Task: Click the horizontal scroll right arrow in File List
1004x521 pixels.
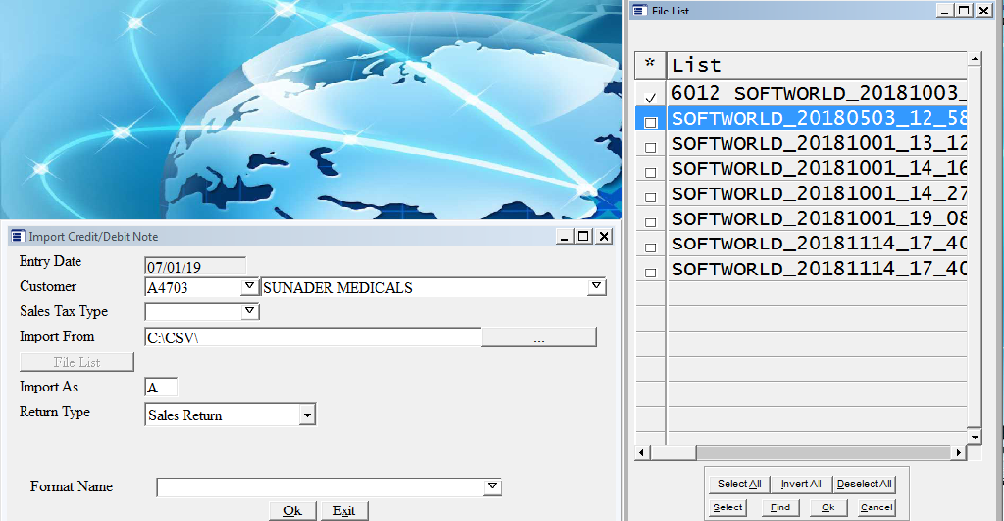Action: pyautogui.click(x=959, y=453)
